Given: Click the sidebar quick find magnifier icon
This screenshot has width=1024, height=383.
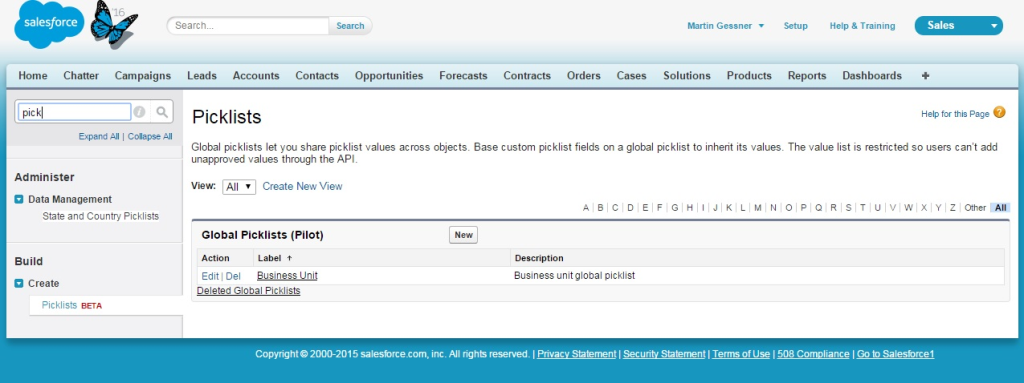Looking at the screenshot, I should [162, 112].
